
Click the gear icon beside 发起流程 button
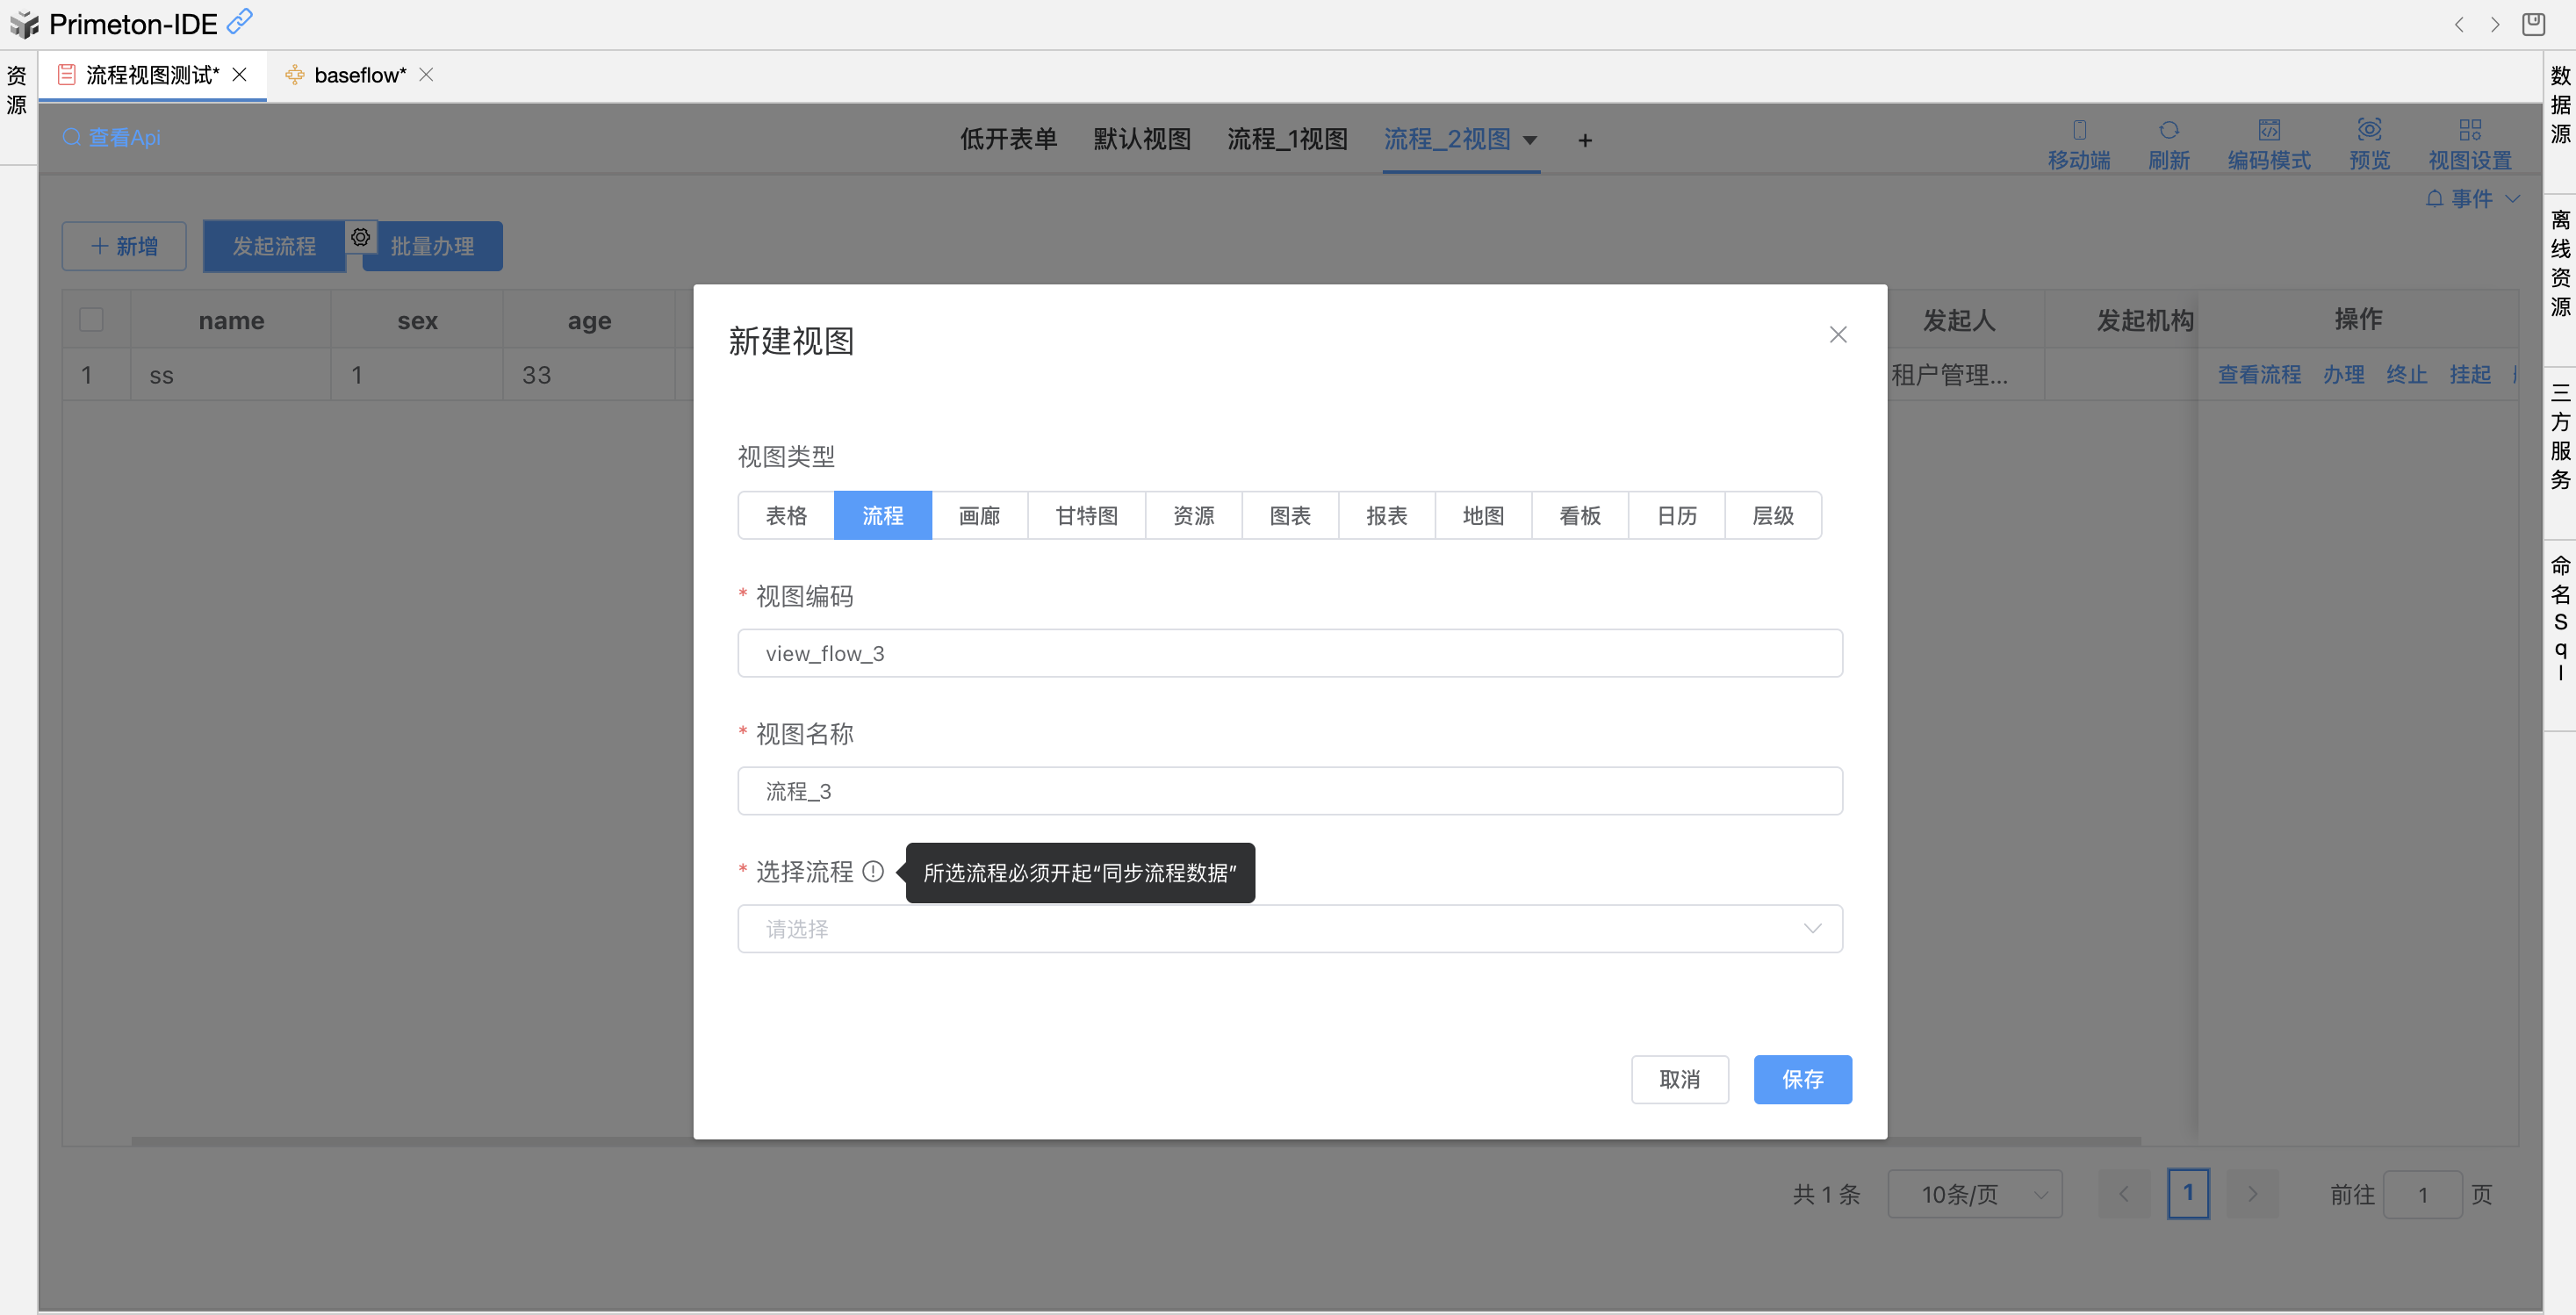coord(360,237)
